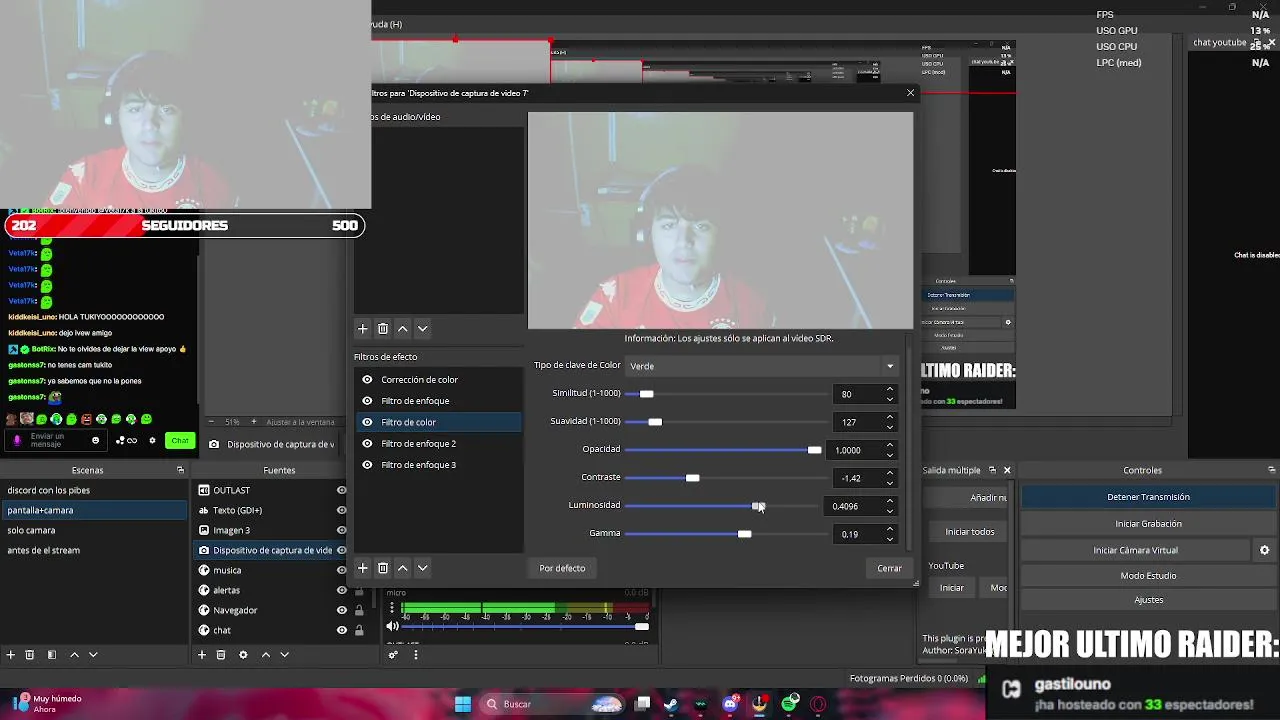The width and height of the screenshot is (1280, 720).
Task: Increase Similitud value with up arrow
Action: [x=889, y=389]
